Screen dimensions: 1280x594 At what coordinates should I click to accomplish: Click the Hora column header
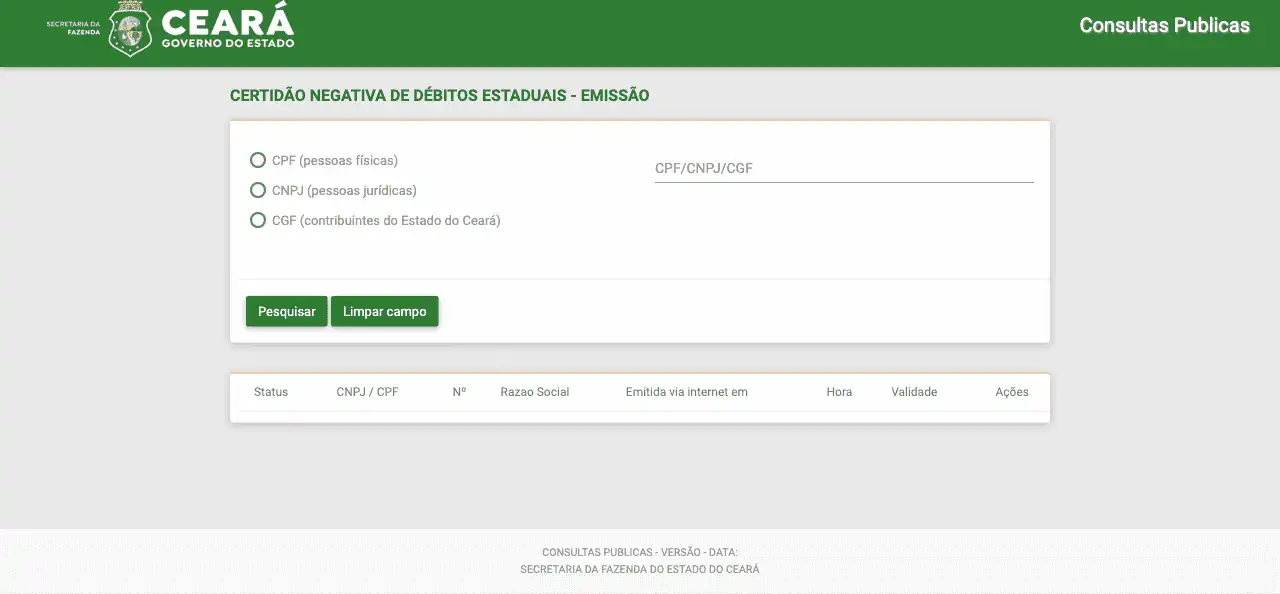tap(839, 392)
